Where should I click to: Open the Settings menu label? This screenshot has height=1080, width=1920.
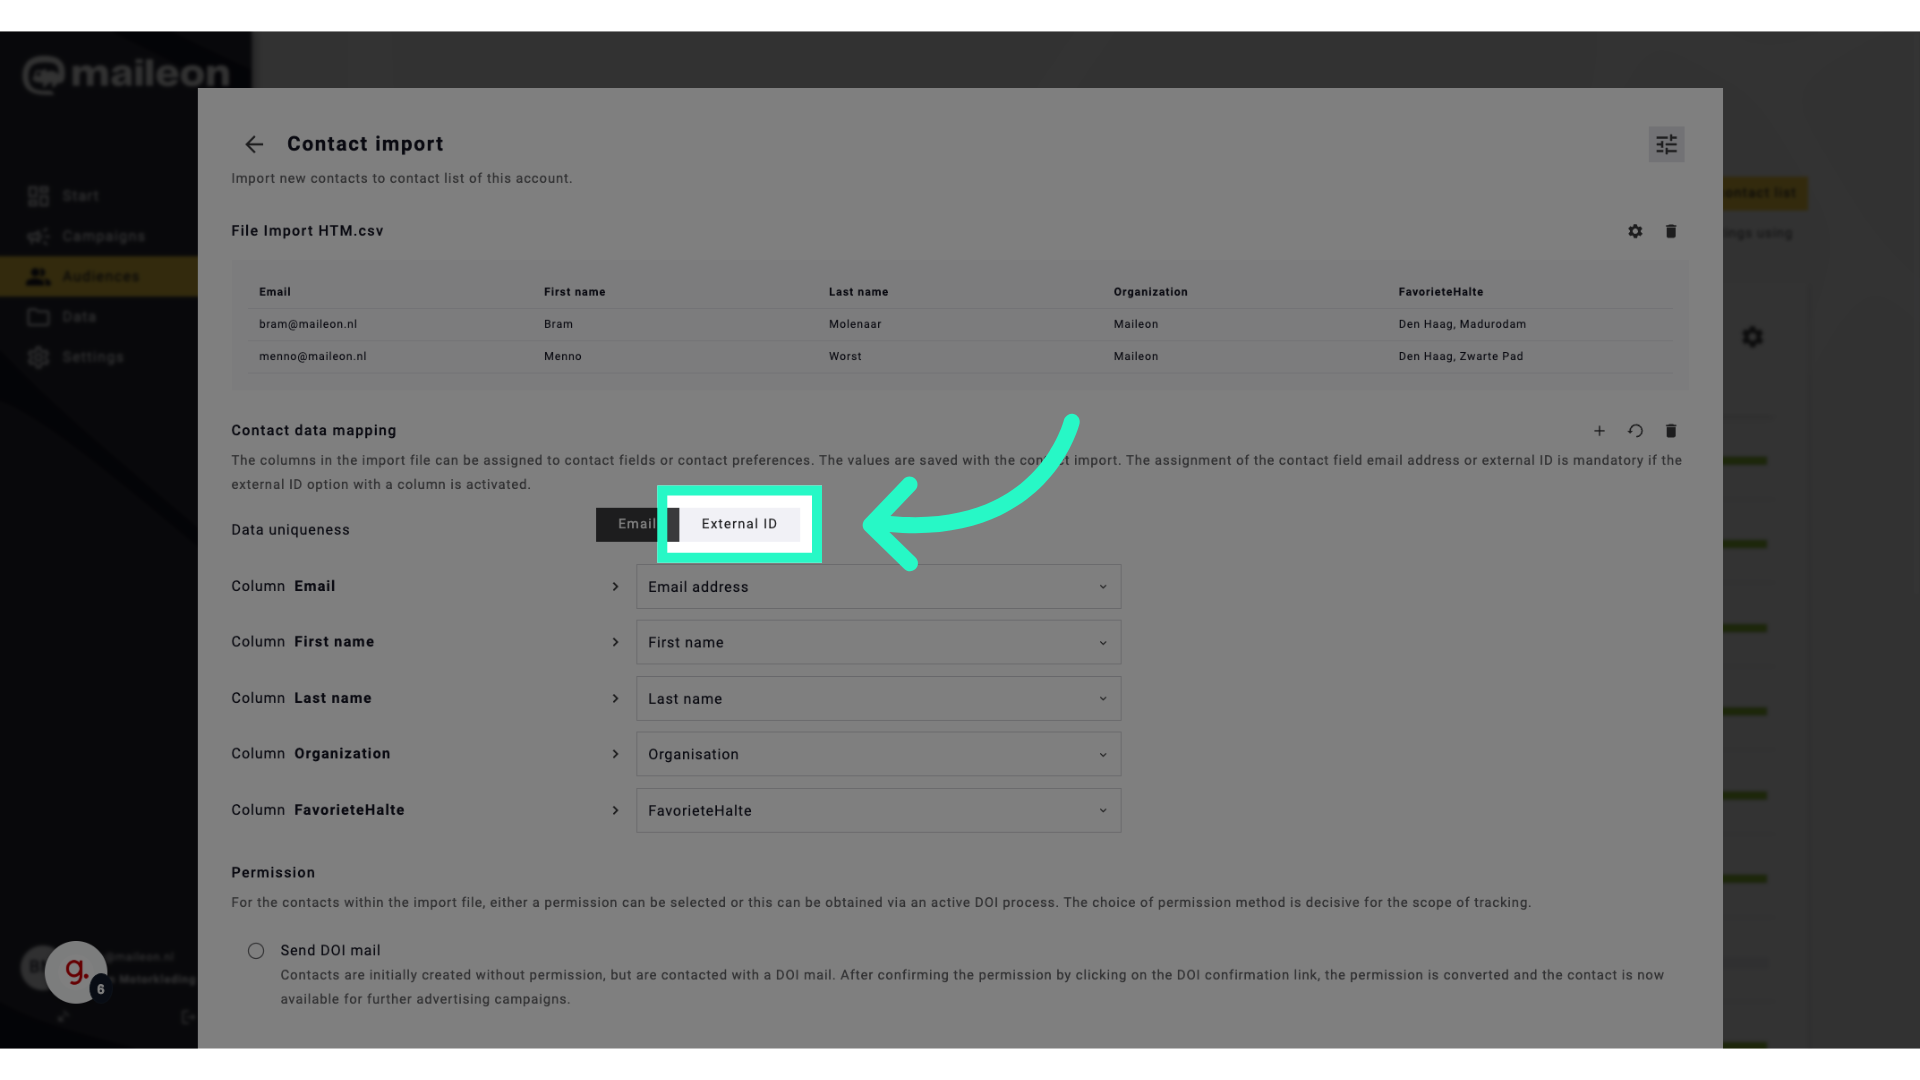tap(93, 357)
